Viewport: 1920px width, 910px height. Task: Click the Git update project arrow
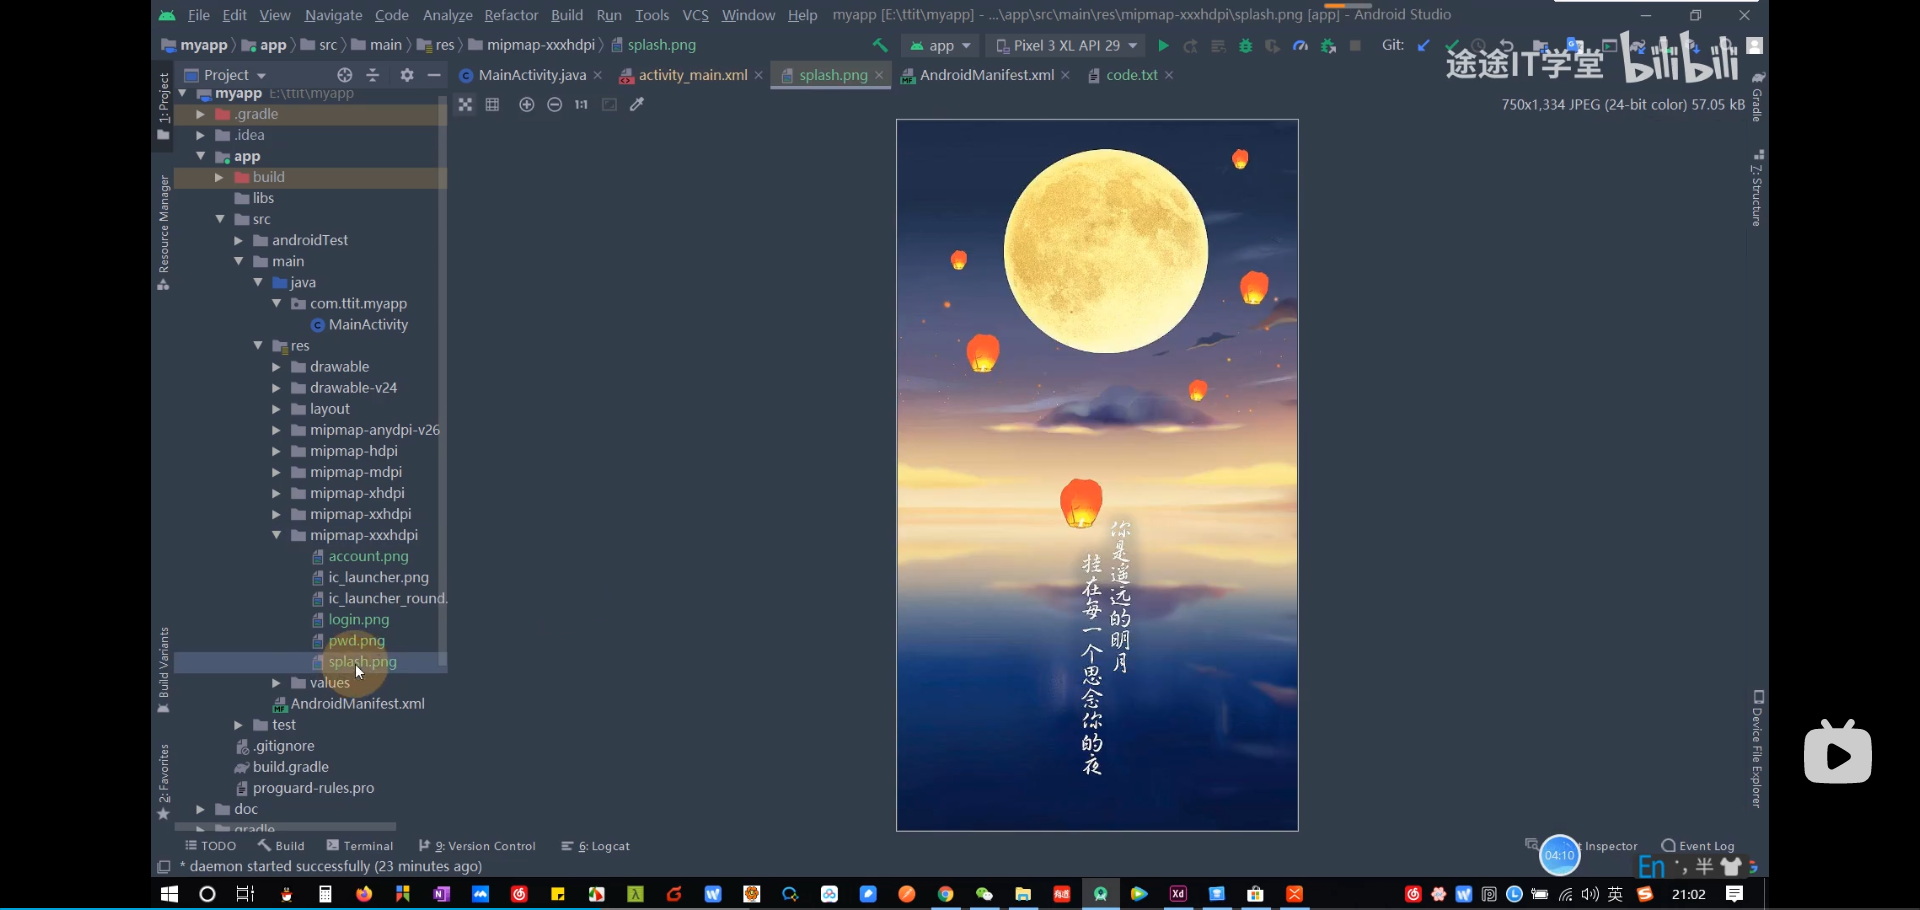click(1423, 46)
